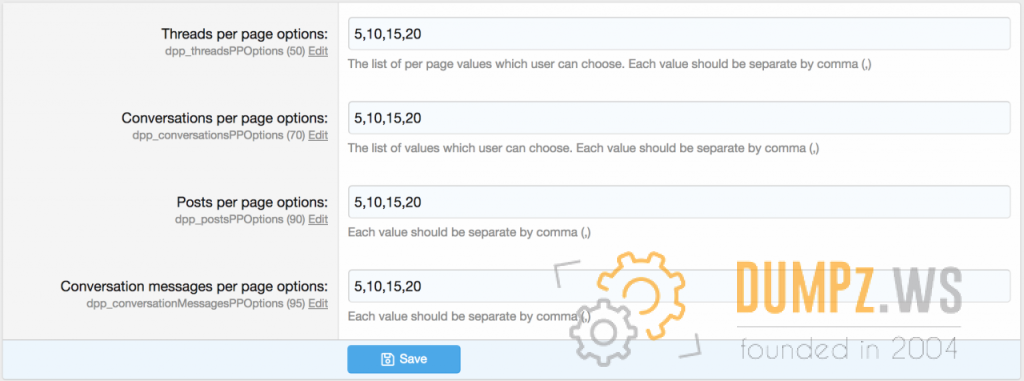
Task: Click the 'Conversation messages per page options:' label
Action: coord(194,286)
